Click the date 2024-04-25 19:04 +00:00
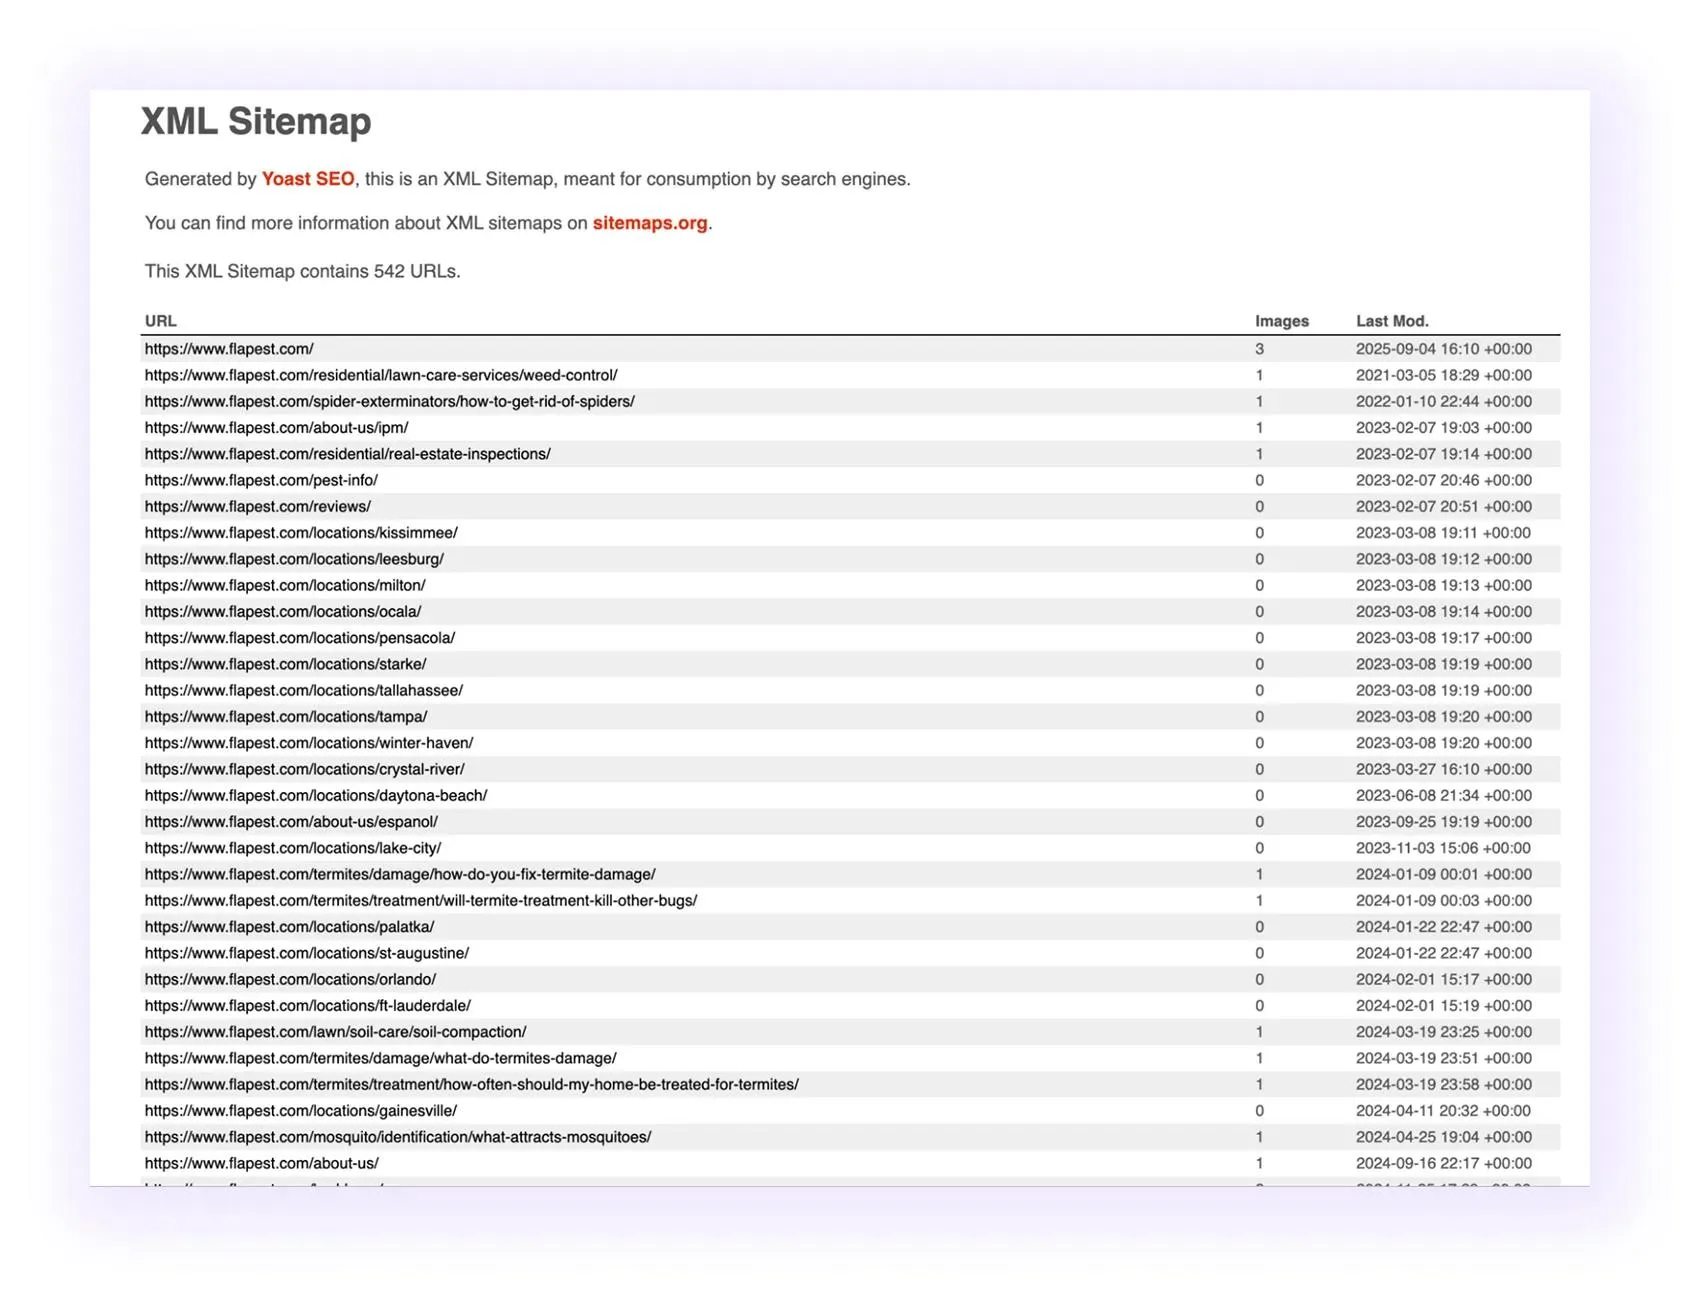Image resolution: width=1700 pixels, height=1297 pixels. (x=1444, y=1137)
